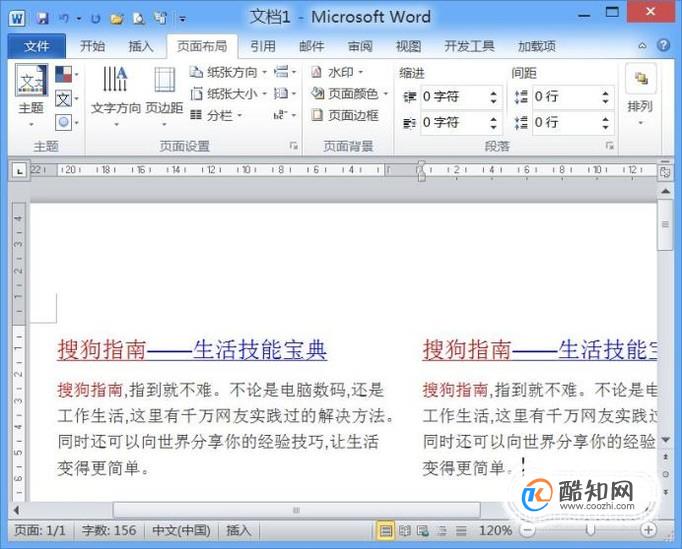Select Print Layout view button
Viewport: 682px width, 549px height.
tap(385, 530)
